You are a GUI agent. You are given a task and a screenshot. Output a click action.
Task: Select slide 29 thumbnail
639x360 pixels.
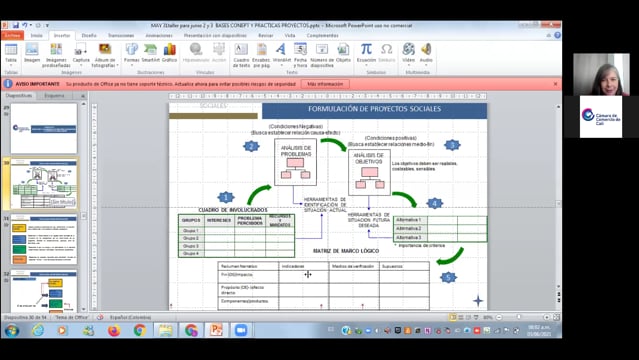tap(44, 128)
